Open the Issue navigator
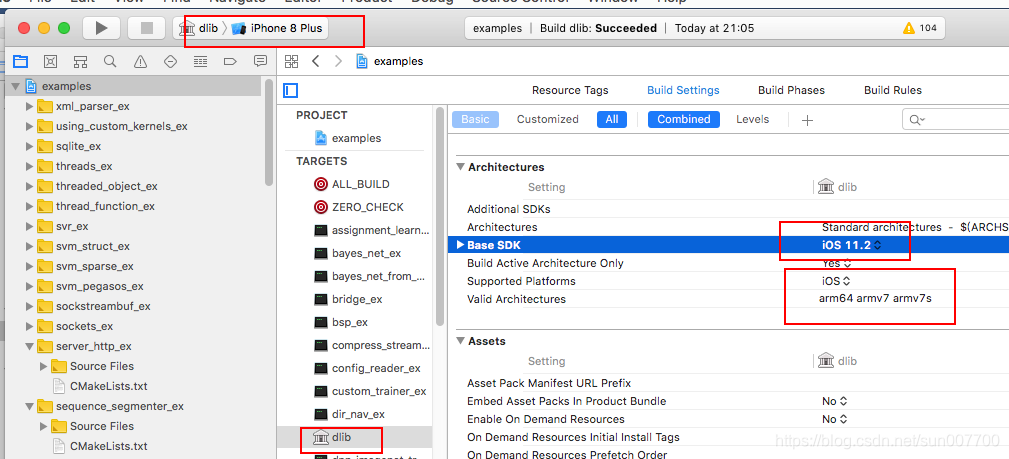This screenshot has width=1009, height=459. [x=140, y=62]
